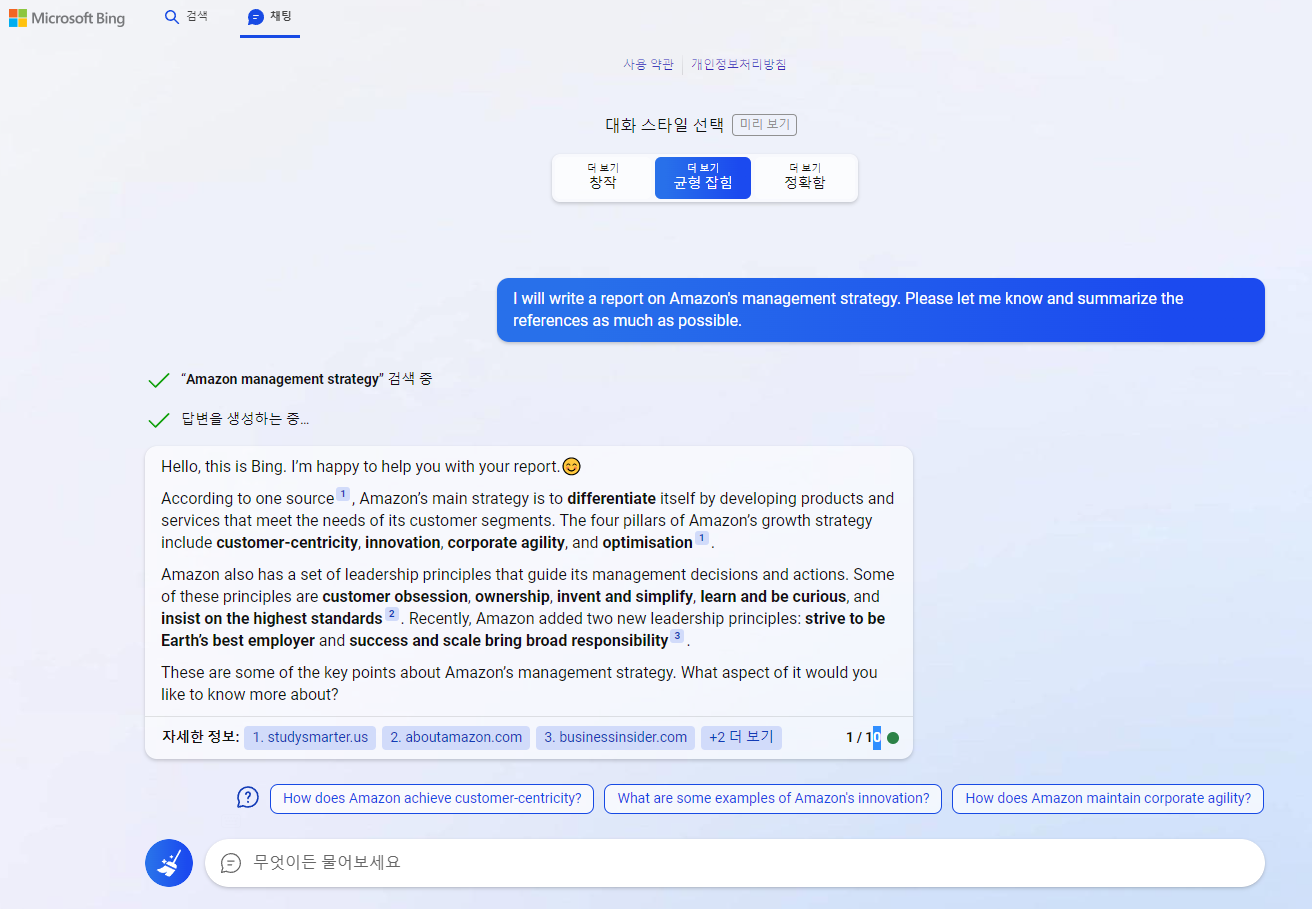The width and height of the screenshot is (1312, 909).
Task: Click the Microsoft Bing logo
Action: (x=67, y=18)
